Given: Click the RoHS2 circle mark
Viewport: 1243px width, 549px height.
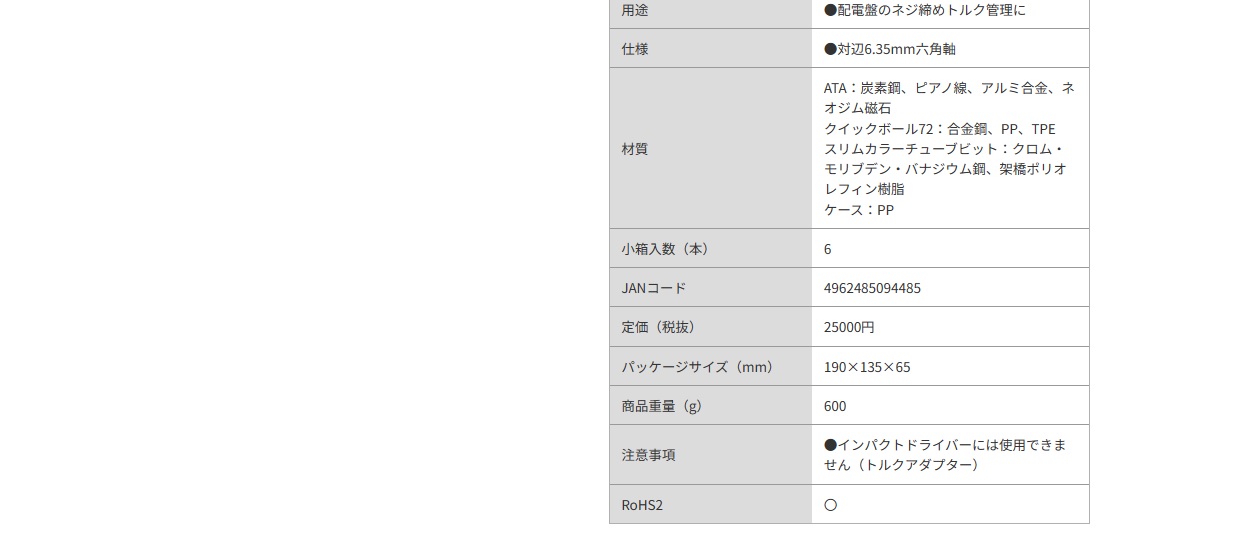Looking at the screenshot, I should pos(830,505).
